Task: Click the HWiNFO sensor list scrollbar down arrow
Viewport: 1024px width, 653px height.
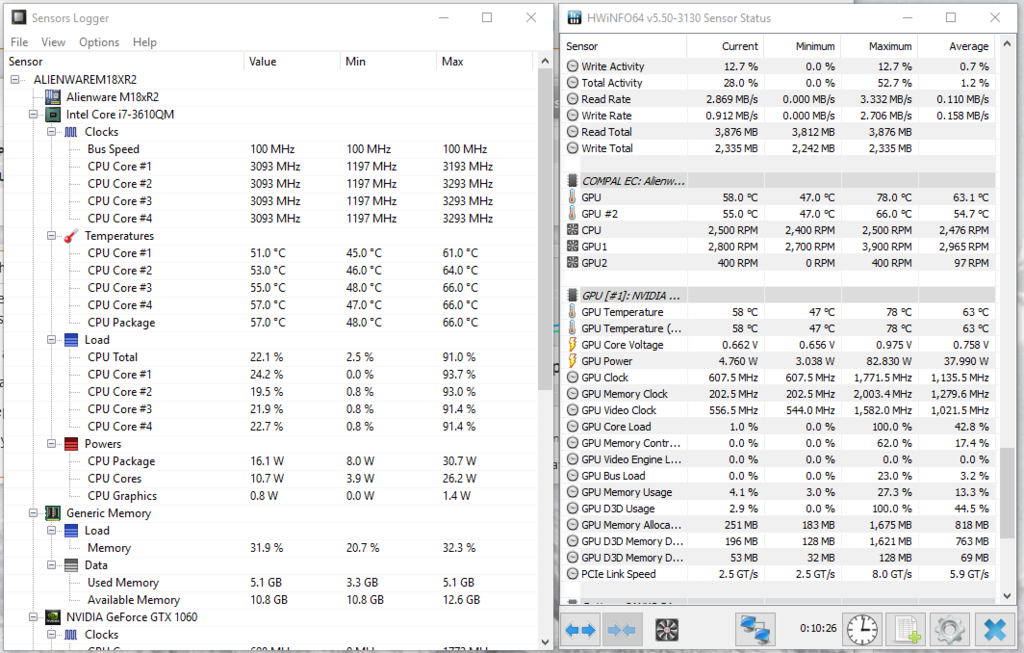Action: click(x=1007, y=596)
